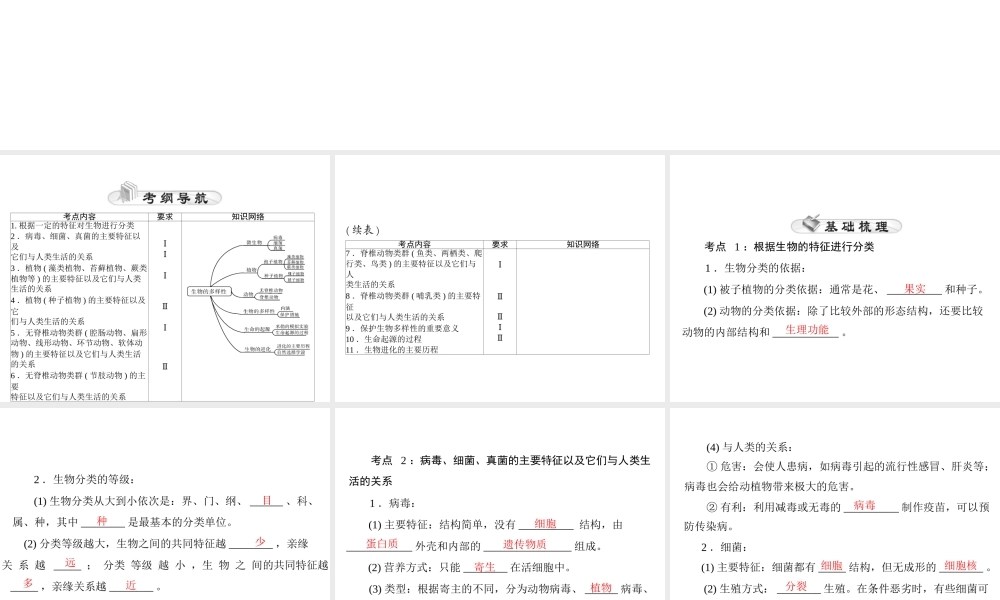Click the red answer 近
Image resolution: width=1000 pixels, height=600 pixels.
[131, 585]
